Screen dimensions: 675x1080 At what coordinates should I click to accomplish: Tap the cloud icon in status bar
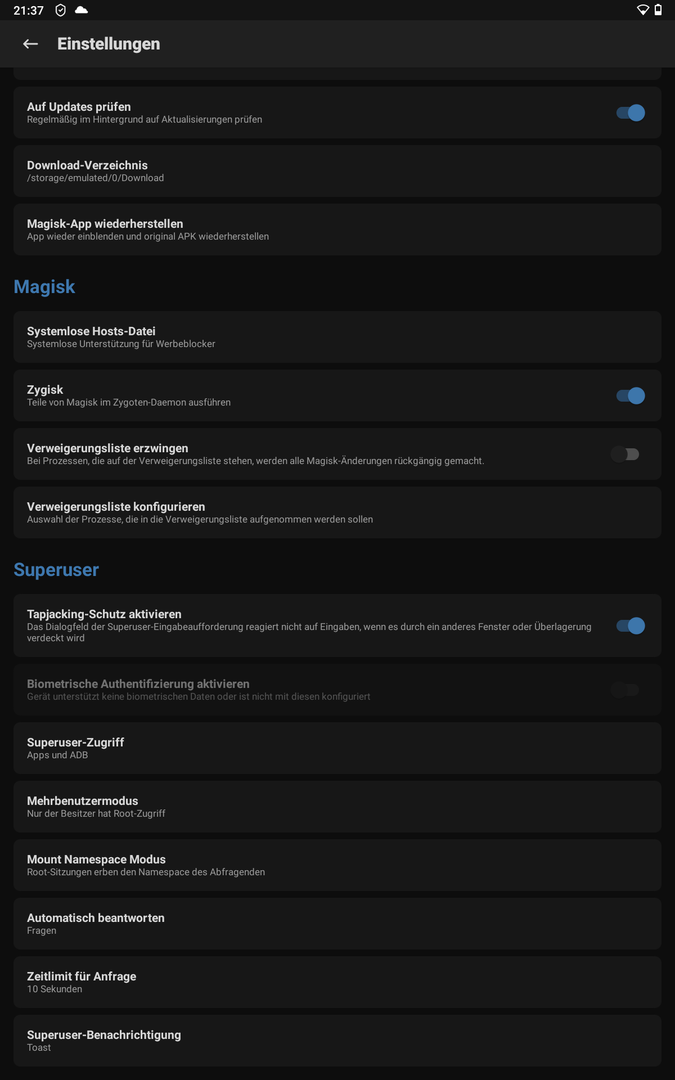pos(81,10)
